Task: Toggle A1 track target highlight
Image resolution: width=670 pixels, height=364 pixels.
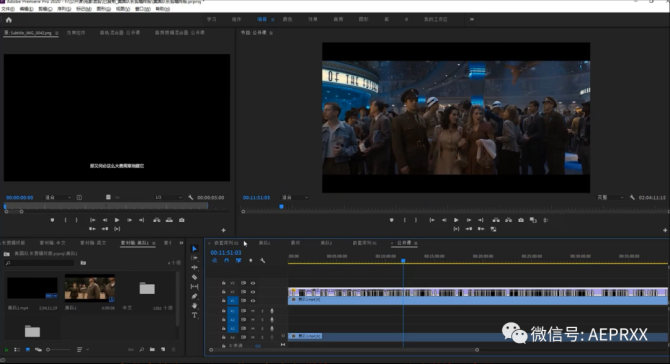Action: point(232,311)
